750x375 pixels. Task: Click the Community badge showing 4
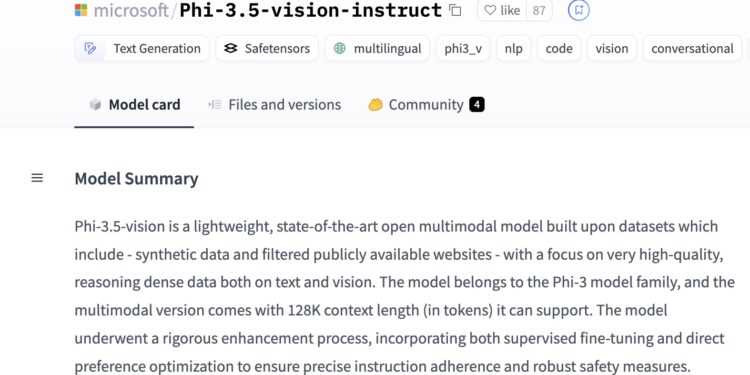[x=477, y=104]
